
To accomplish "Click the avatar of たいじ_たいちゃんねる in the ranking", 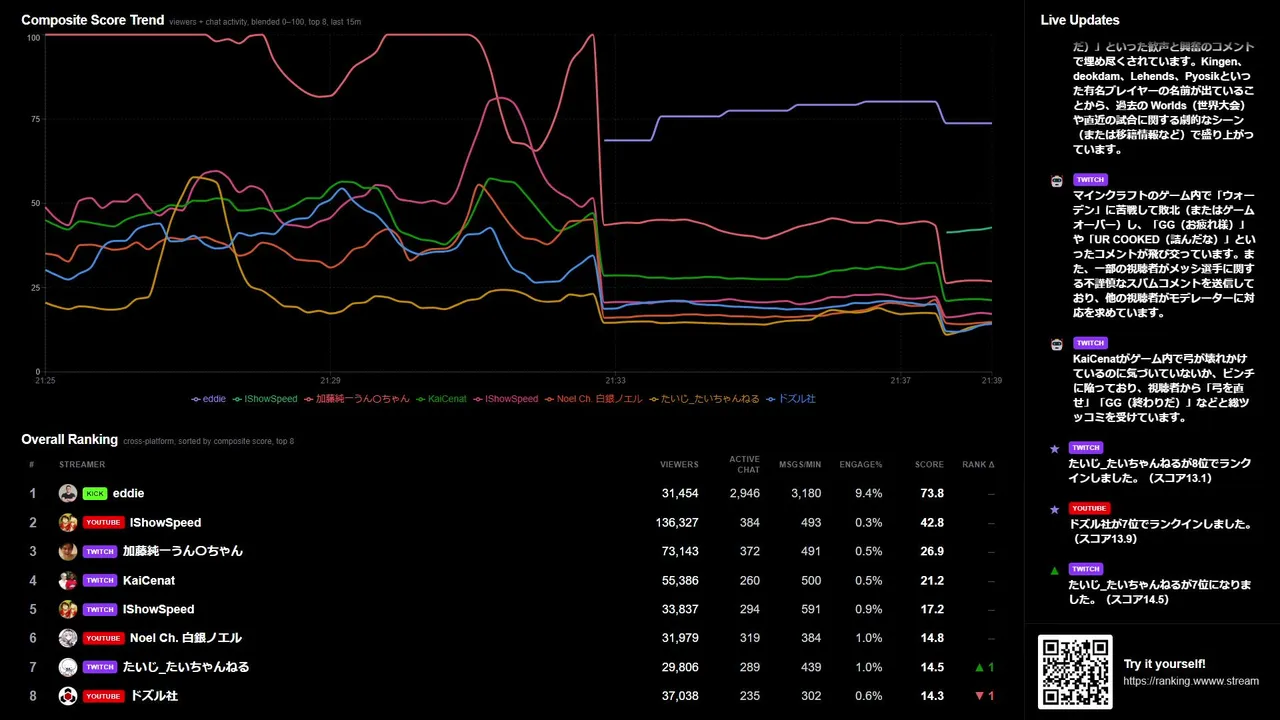I will 68,667.
